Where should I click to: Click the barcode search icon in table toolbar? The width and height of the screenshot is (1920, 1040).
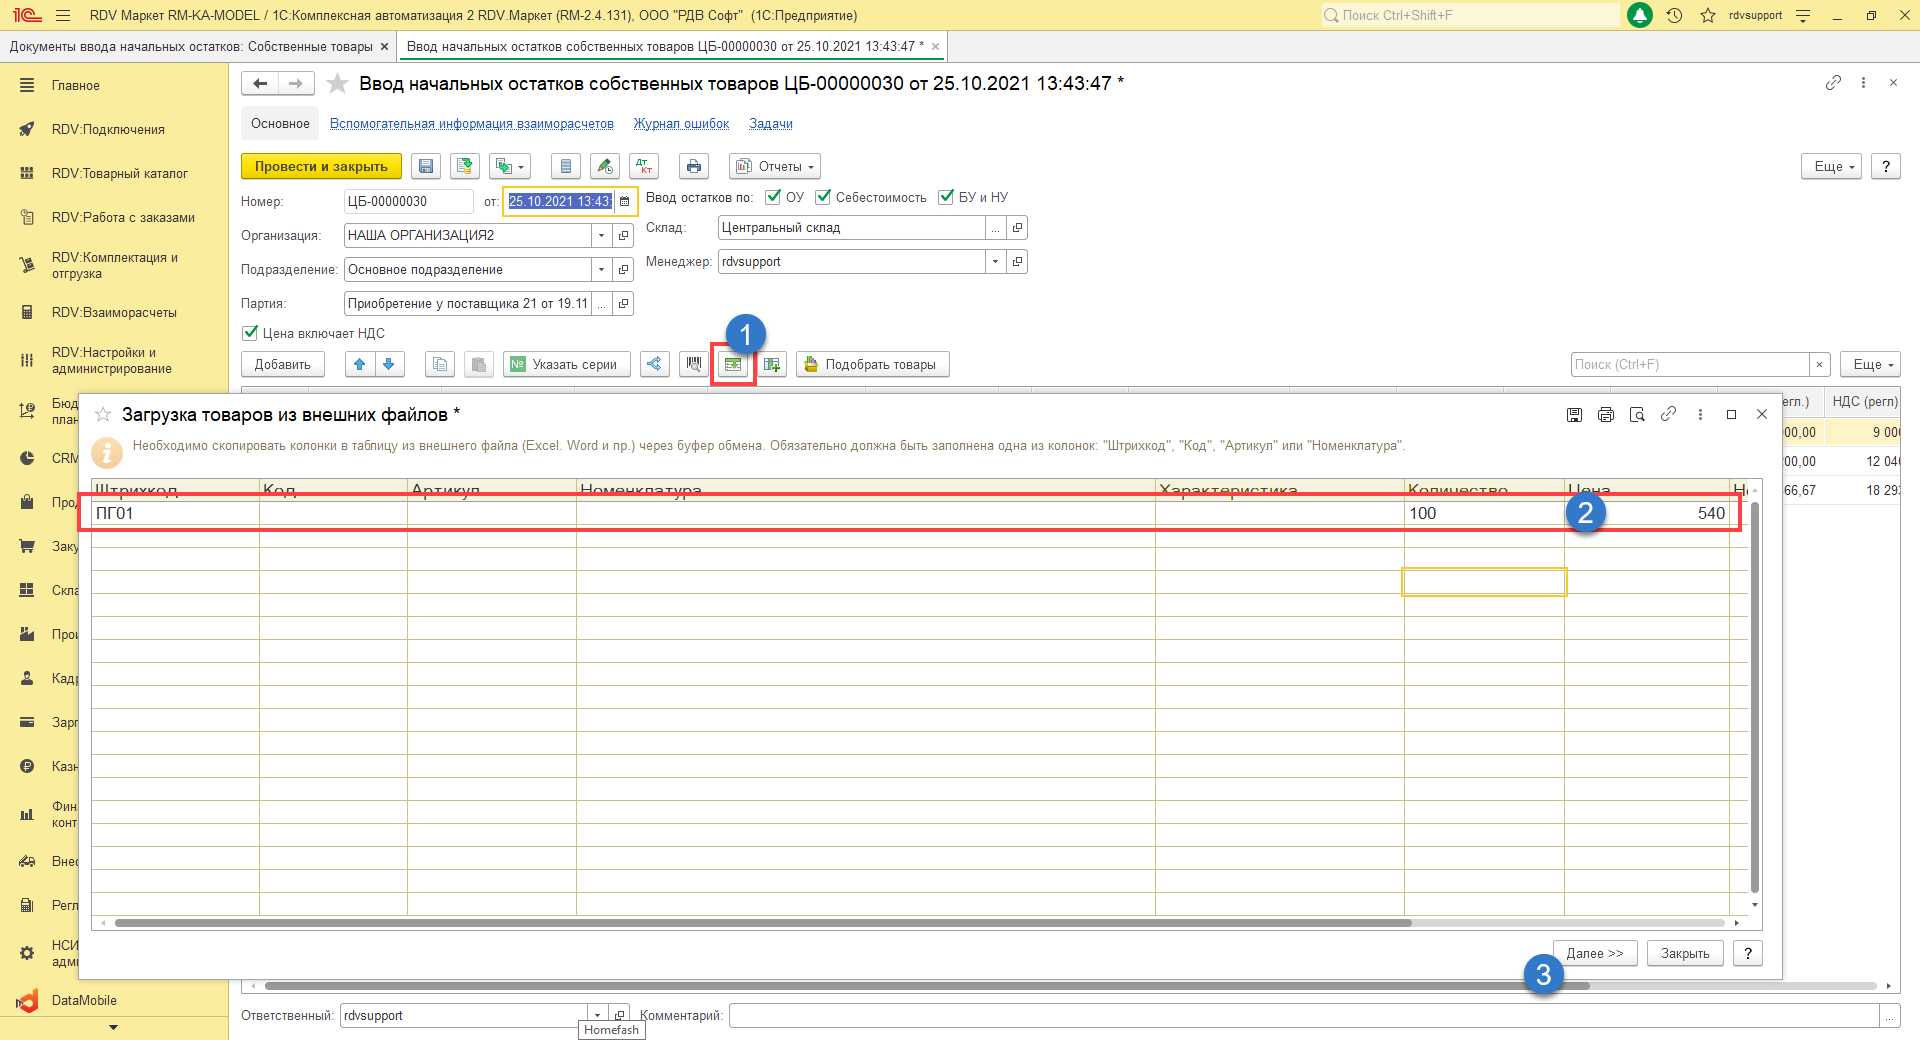point(693,365)
